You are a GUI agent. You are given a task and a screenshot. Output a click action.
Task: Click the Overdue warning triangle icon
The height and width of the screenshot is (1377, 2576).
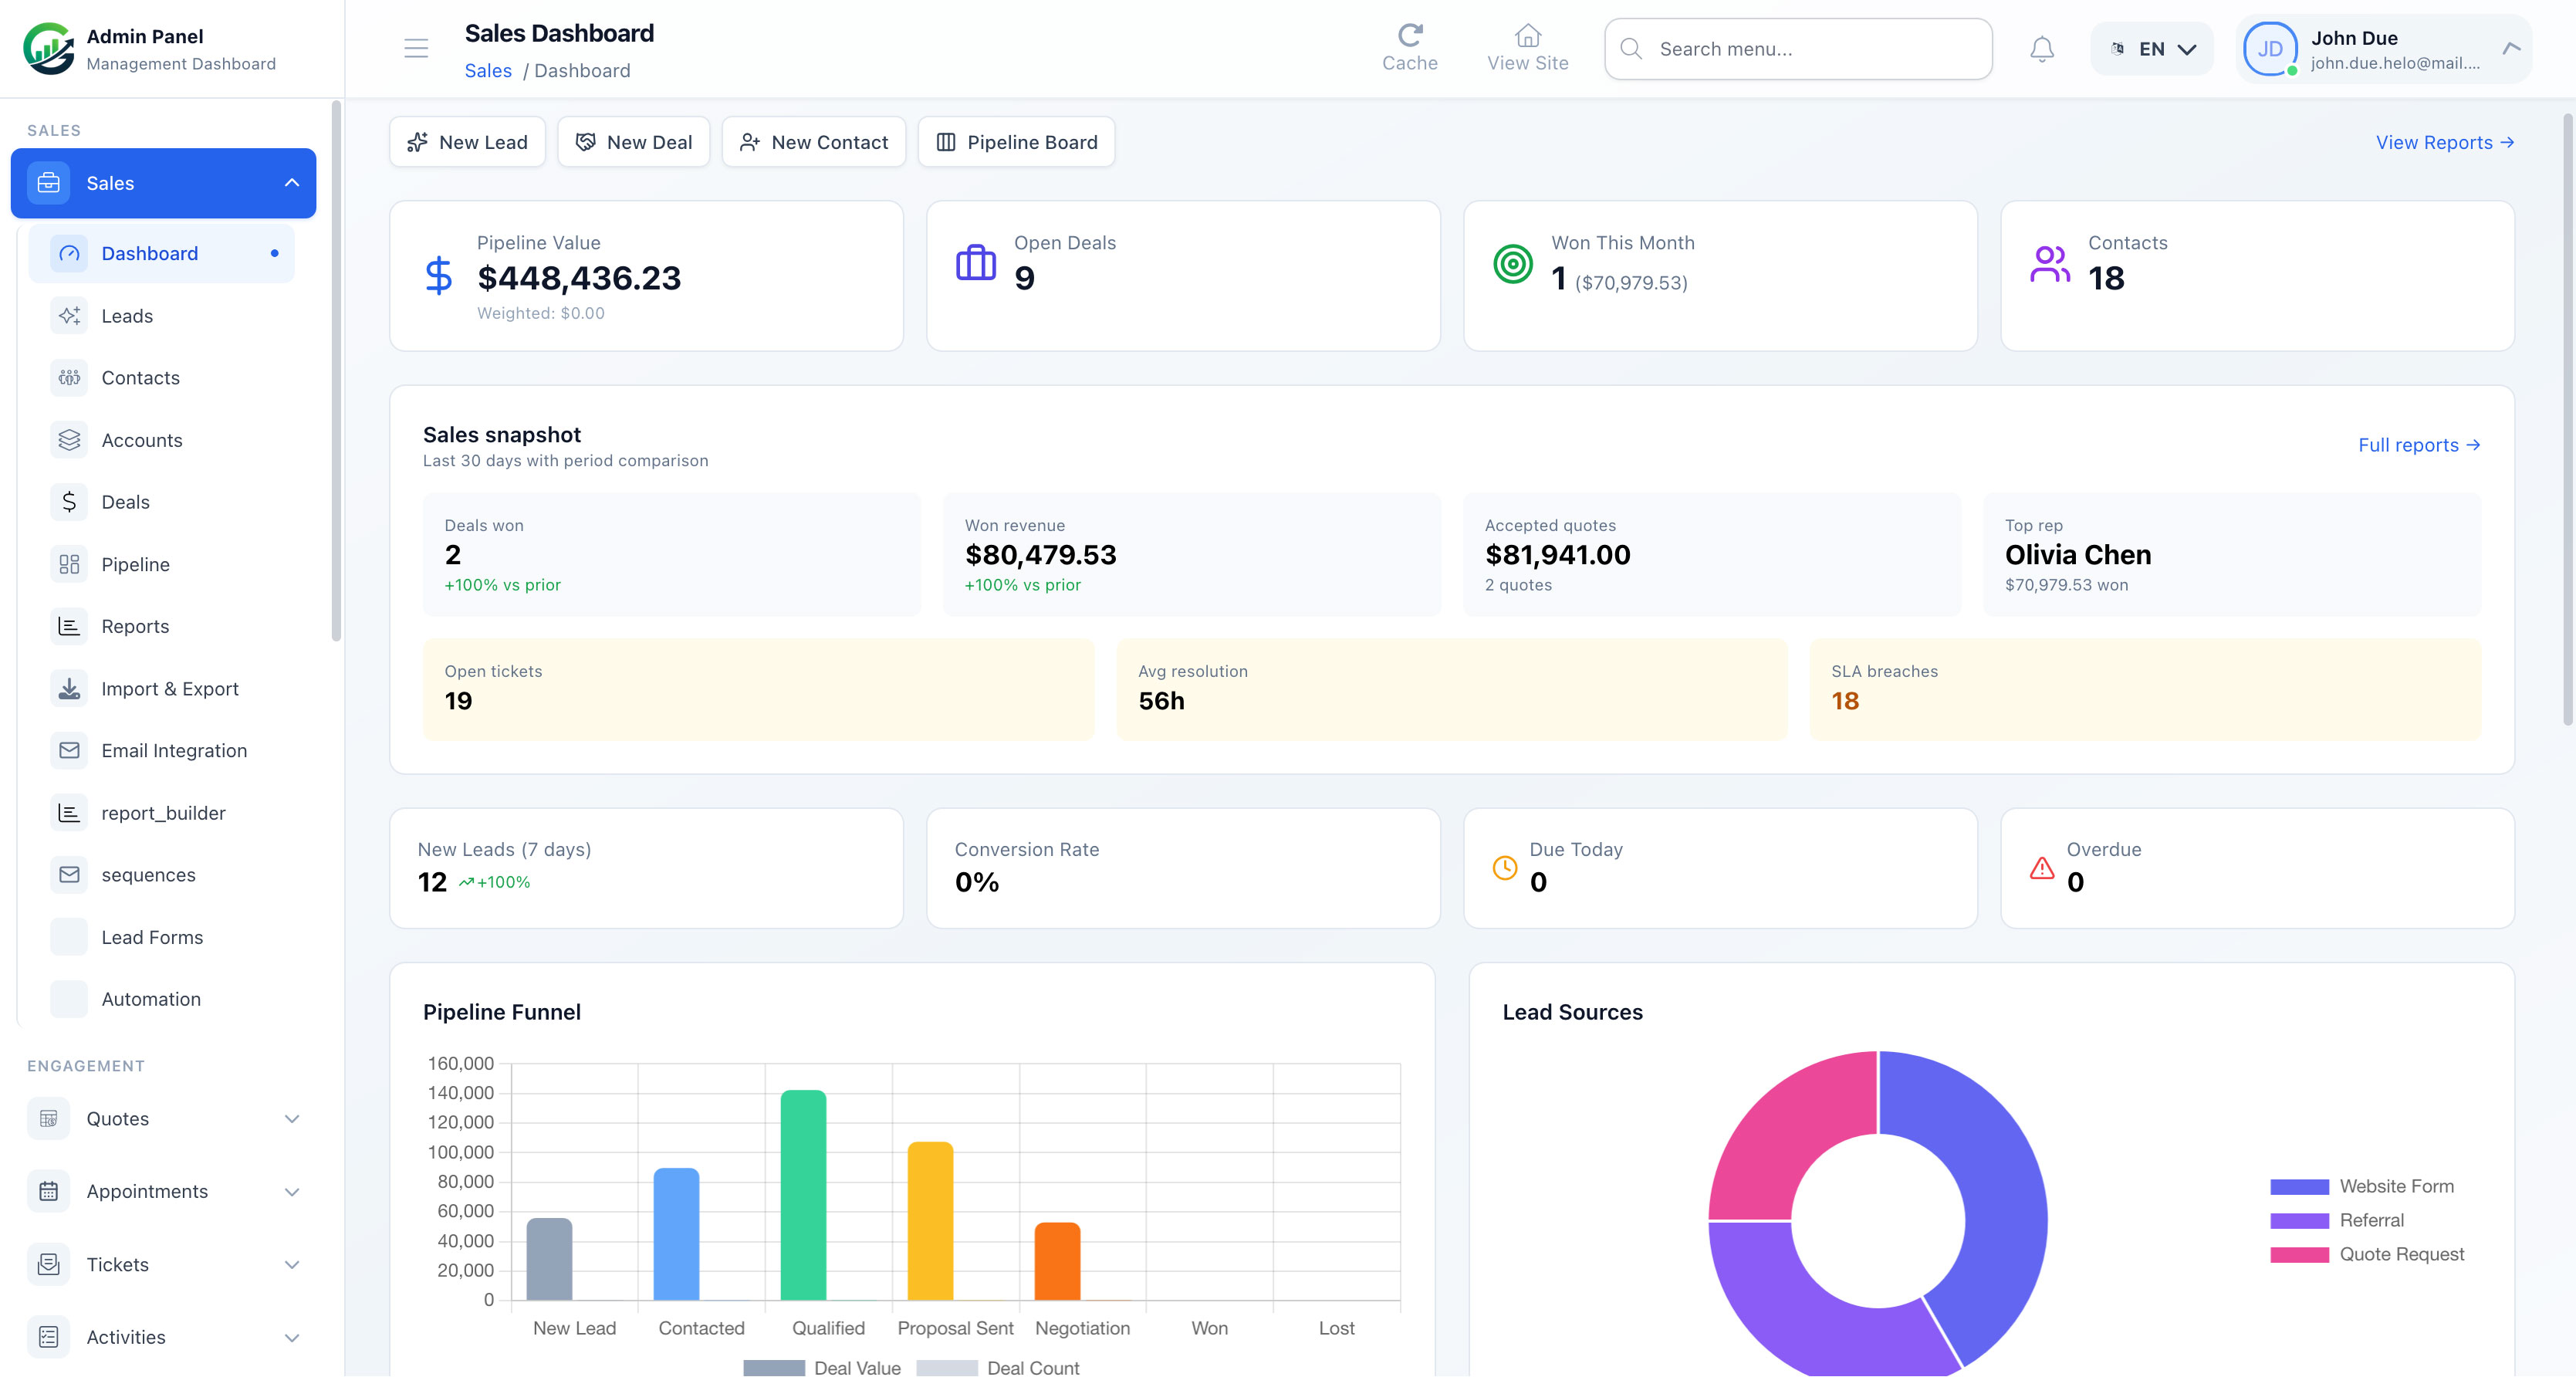coord(2041,868)
